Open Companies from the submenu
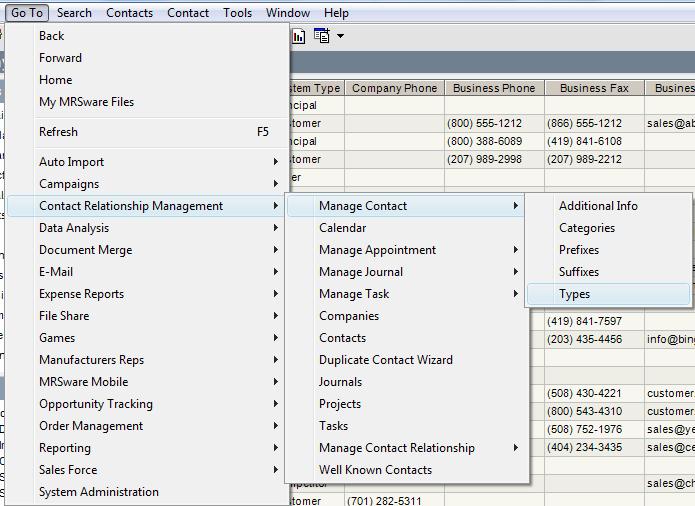Viewport: 695px width, 506px height. [x=406, y=316]
